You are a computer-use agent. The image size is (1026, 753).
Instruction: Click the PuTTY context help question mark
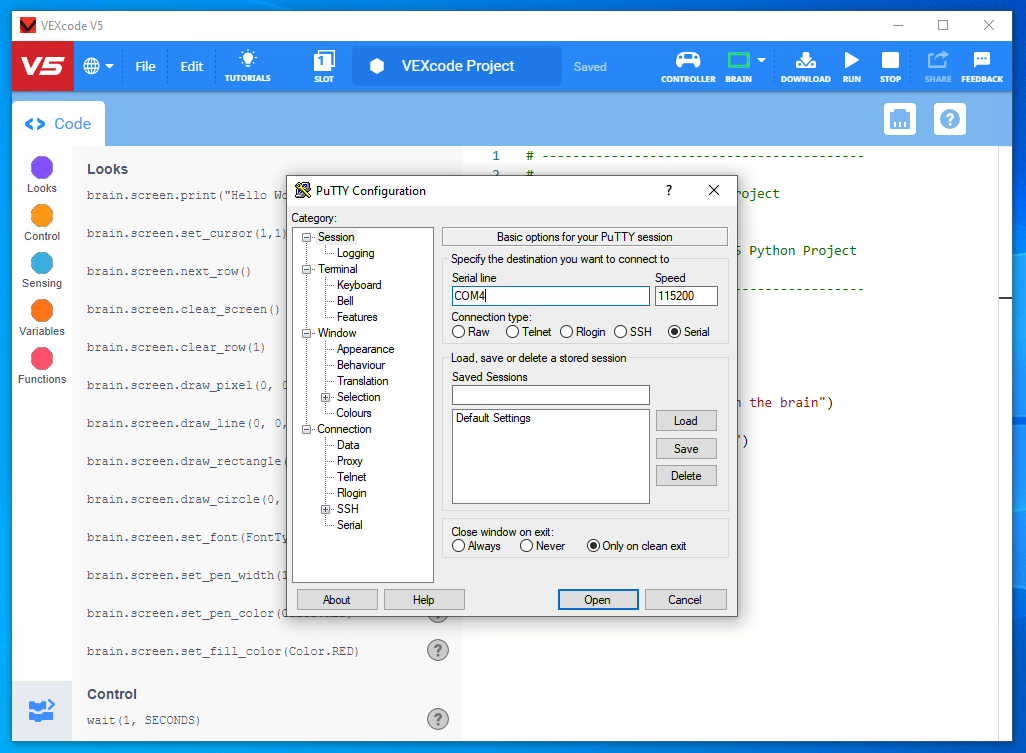point(669,190)
